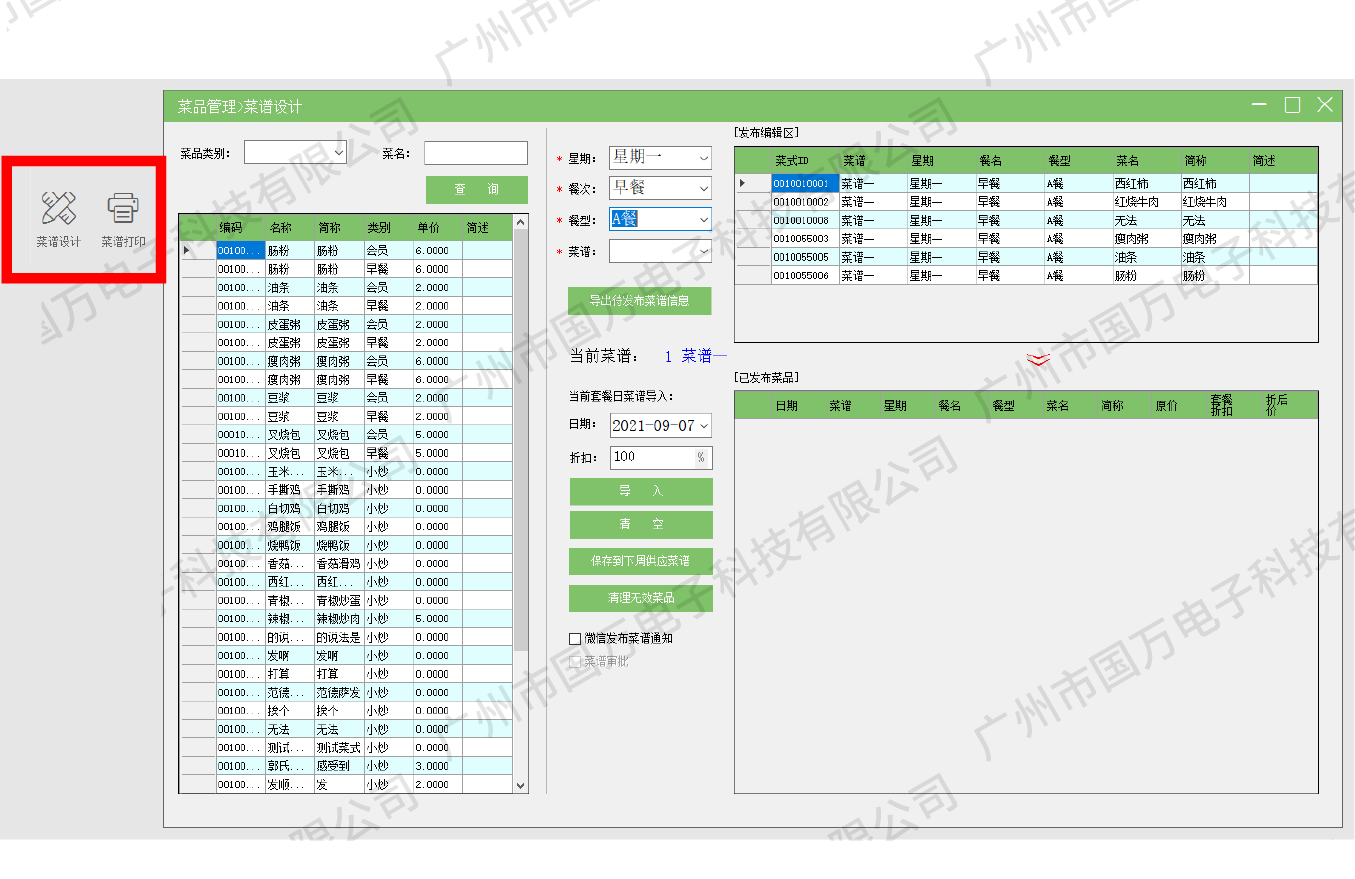Click the 保存到下周供应菜谱 button
Screen dimensions: 1355x879
pyautogui.click(x=640, y=561)
